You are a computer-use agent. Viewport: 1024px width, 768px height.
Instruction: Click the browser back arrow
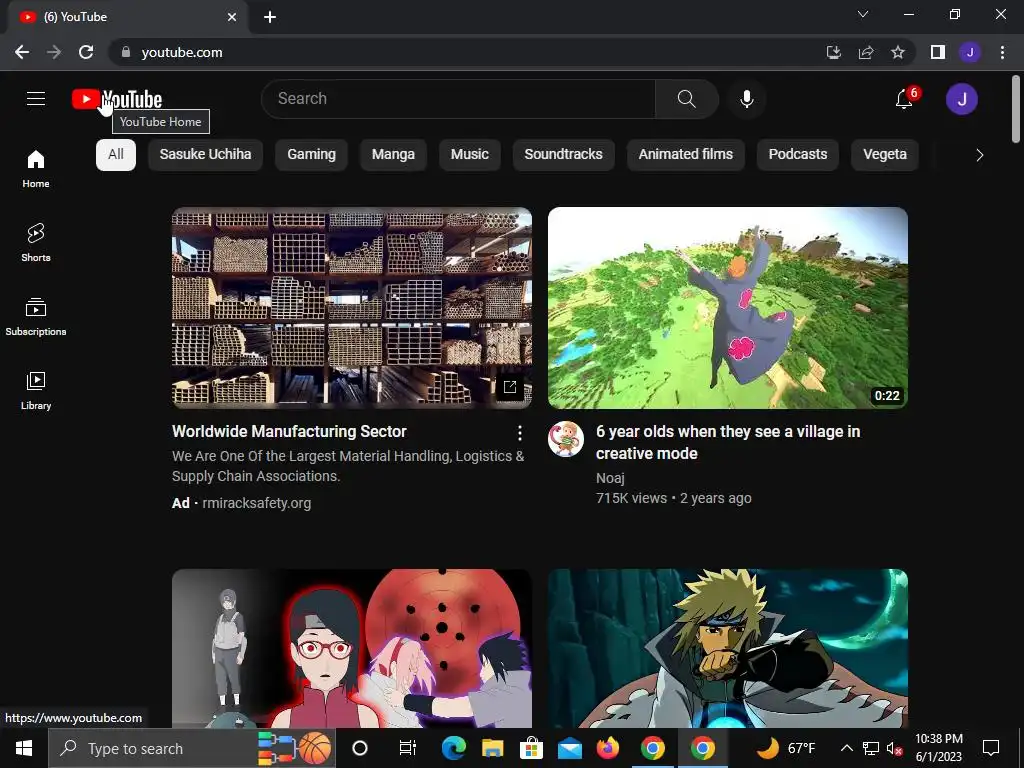[x=22, y=52]
